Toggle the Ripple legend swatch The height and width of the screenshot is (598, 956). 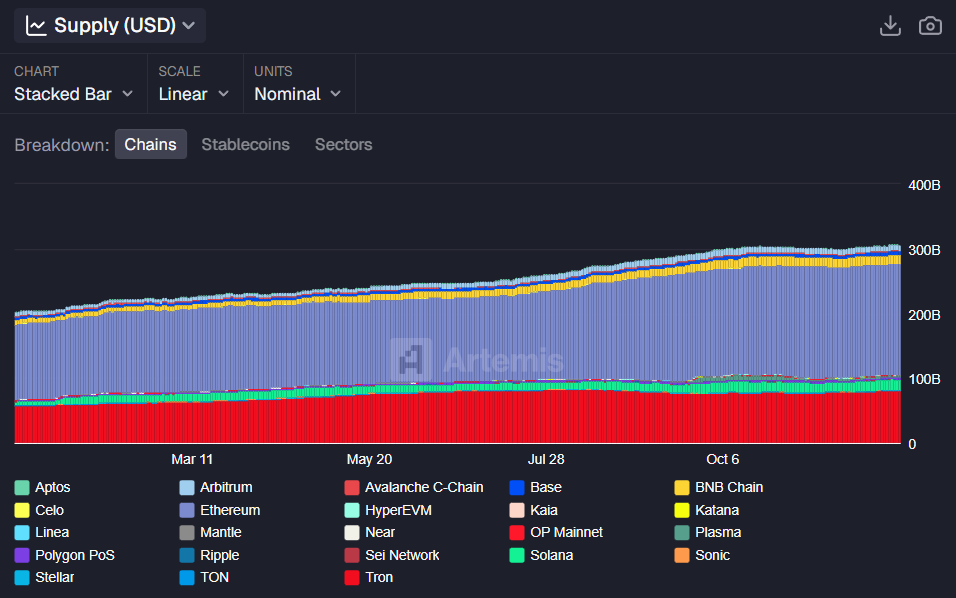[x=187, y=555]
